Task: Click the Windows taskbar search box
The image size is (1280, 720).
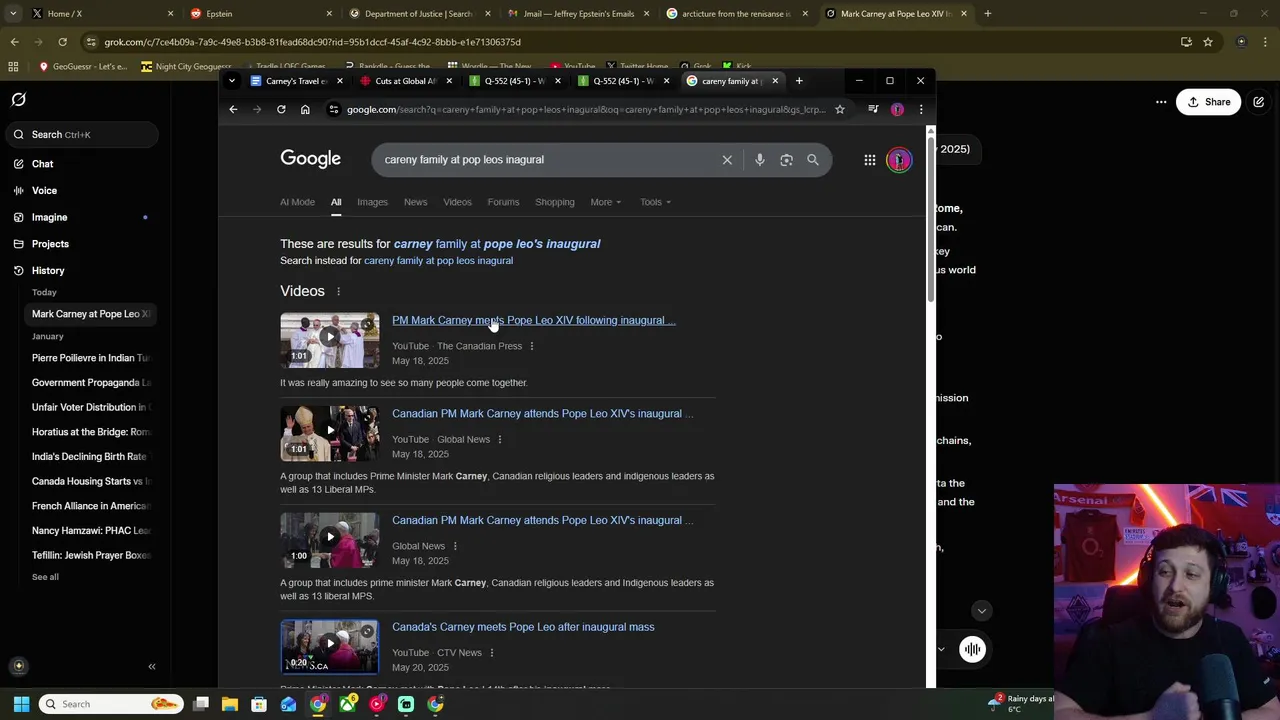Action: pos(111,704)
